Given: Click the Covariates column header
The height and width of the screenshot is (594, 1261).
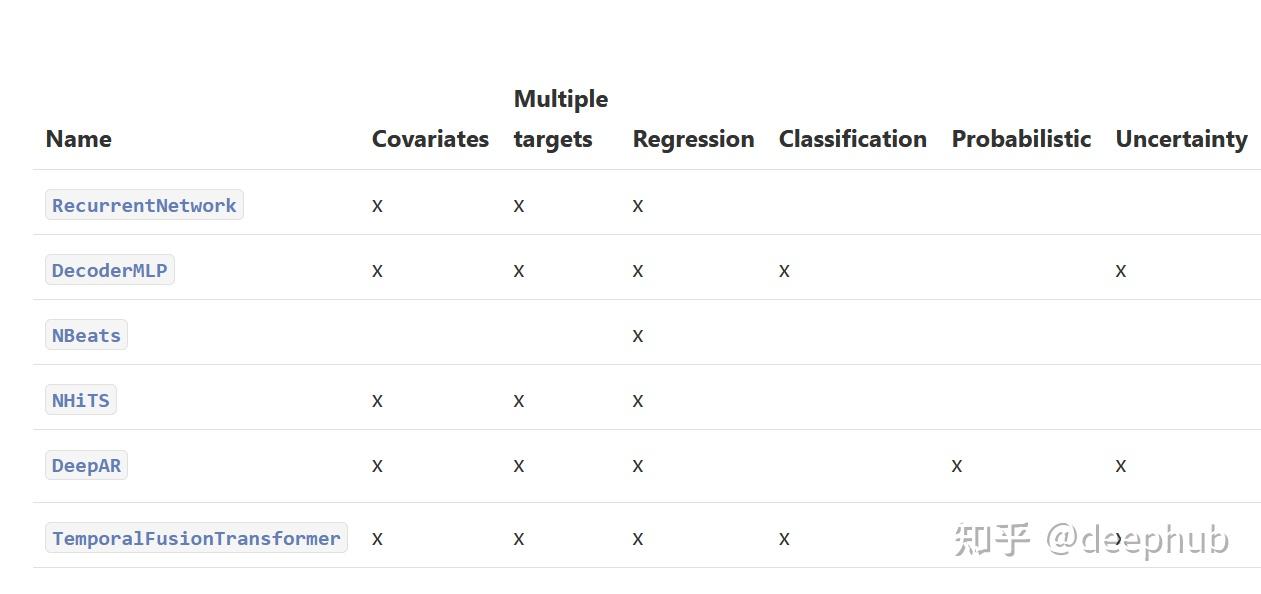Looking at the screenshot, I should point(430,139).
